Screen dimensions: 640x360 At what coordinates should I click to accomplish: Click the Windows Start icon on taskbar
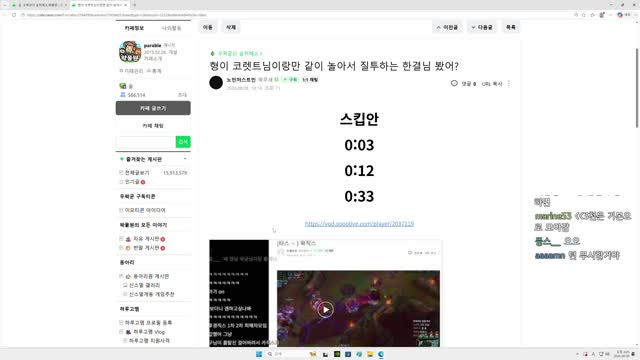(x=259, y=354)
